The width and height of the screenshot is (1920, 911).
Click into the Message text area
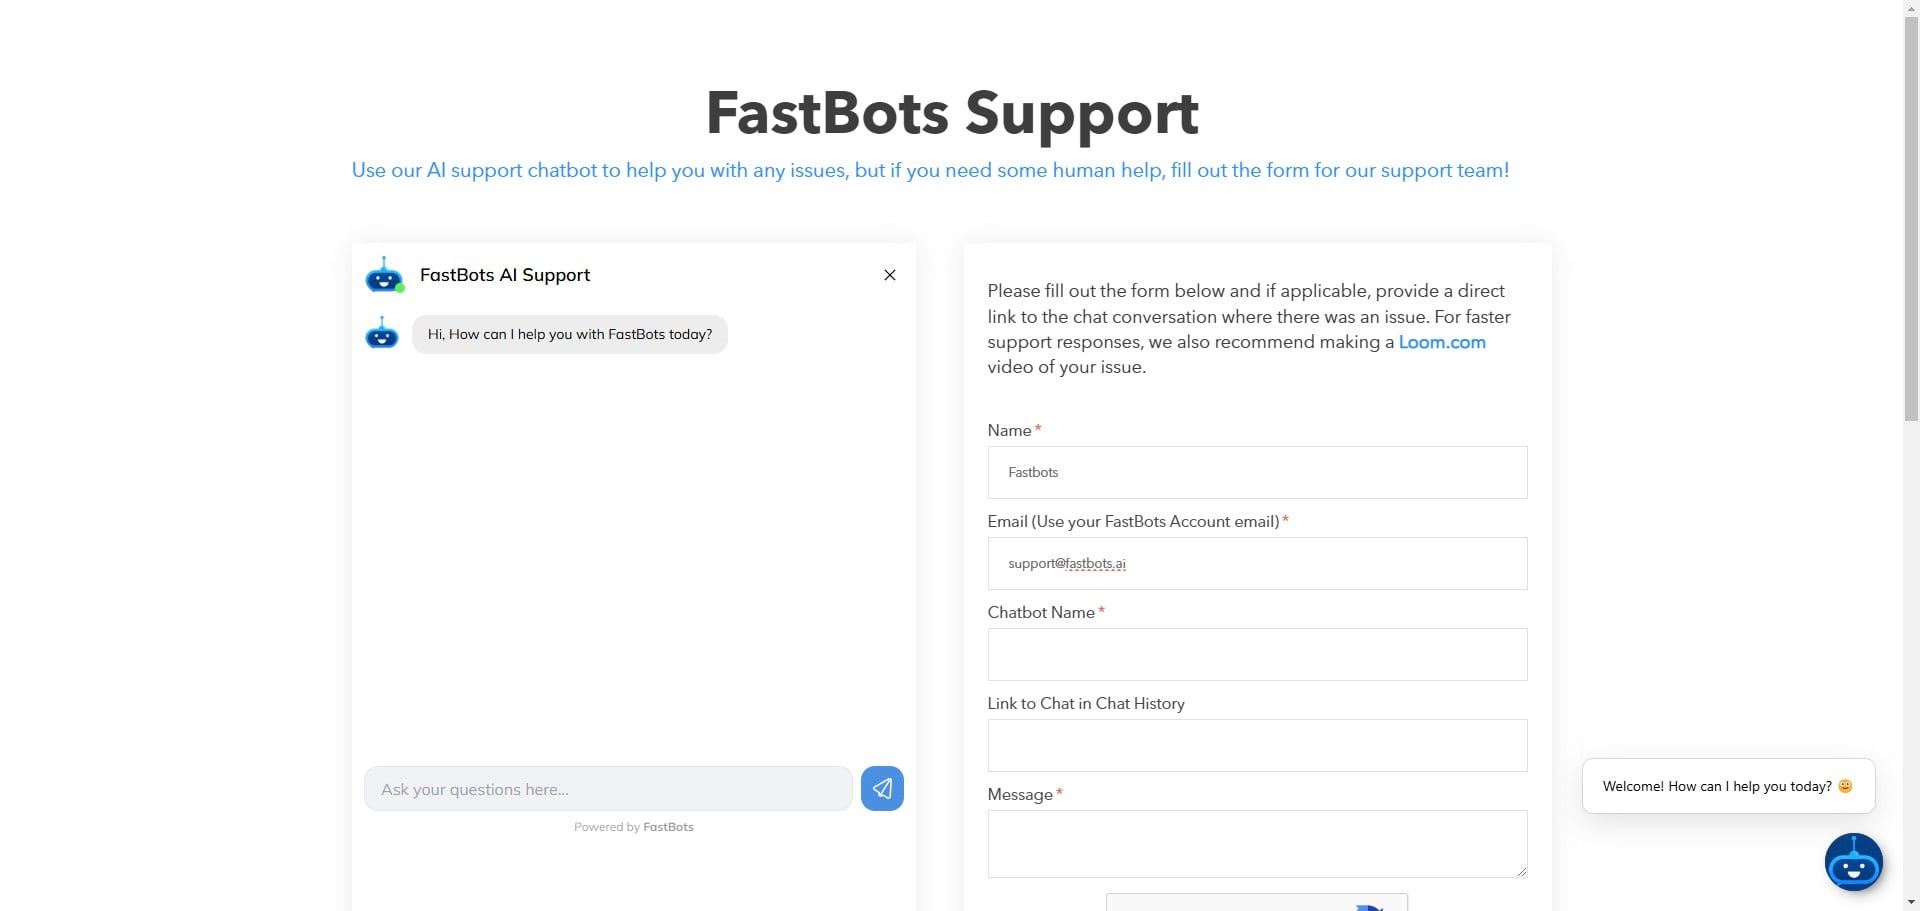pyautogui.click(x=1257, y=844)
